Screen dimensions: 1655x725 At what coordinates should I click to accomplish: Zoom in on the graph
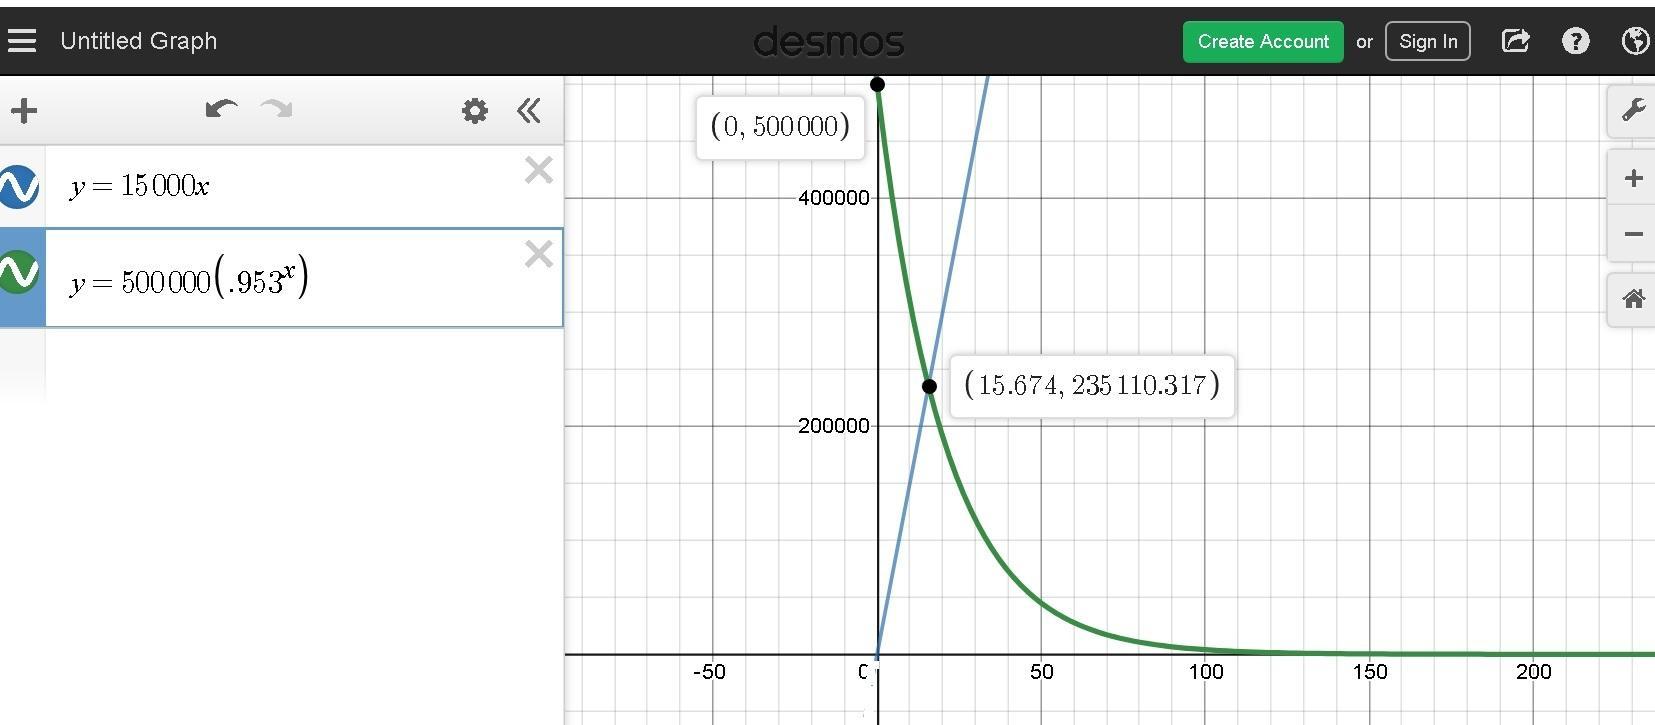pyautogui.click(x=1633, y=178)
